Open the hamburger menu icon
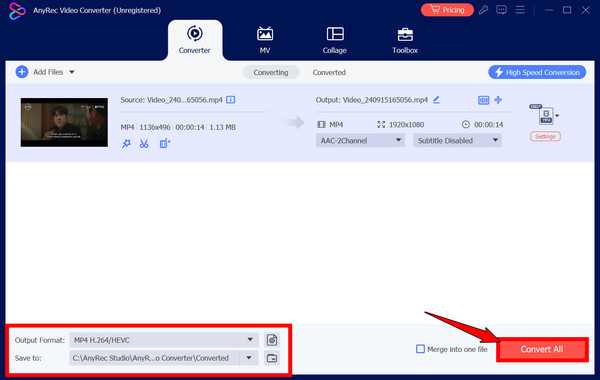The height and width of the screenshot is (380, 600). click(x=520, y=10)
